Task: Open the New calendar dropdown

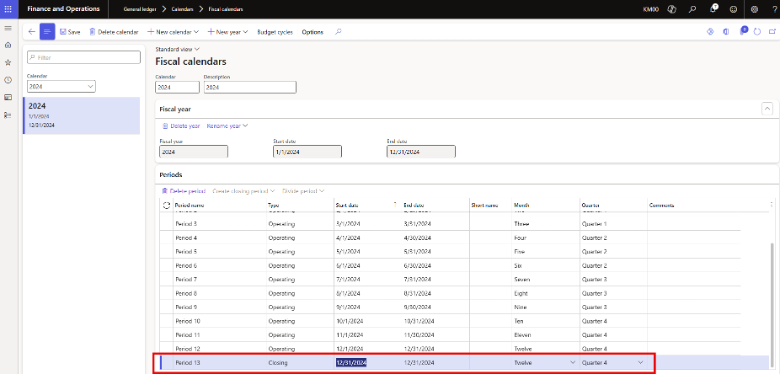Action: 173,32
